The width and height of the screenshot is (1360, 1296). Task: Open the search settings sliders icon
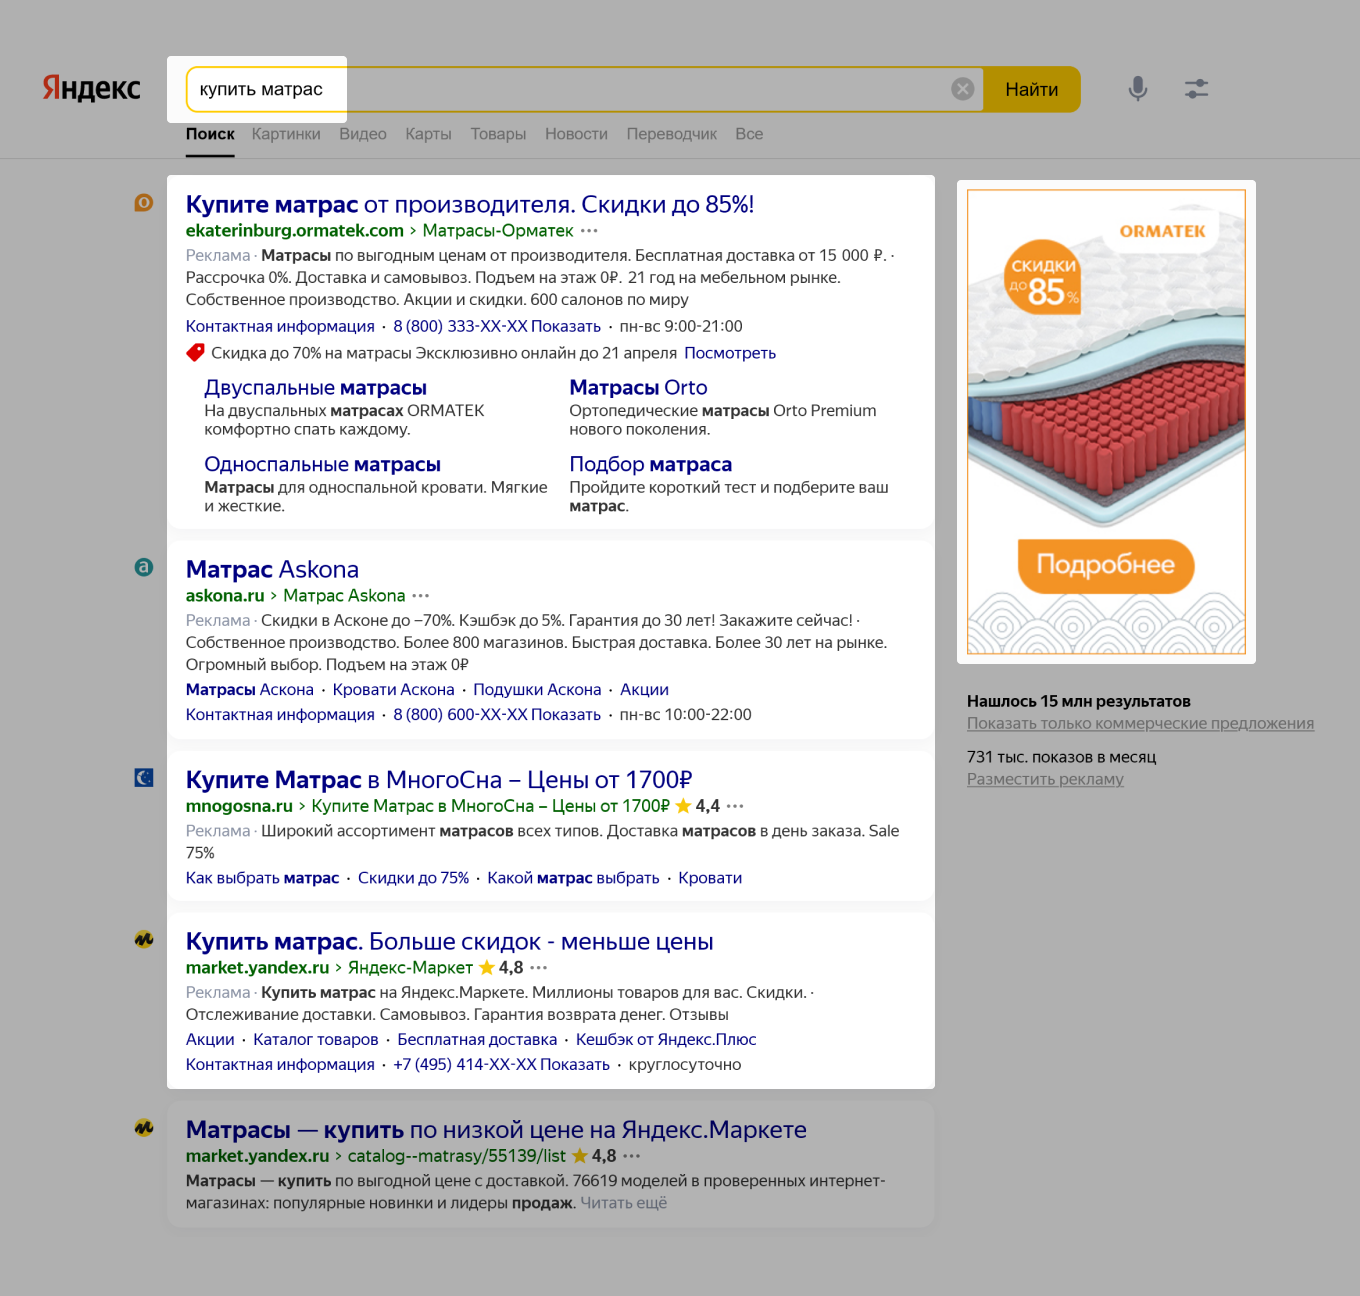pyautogui.click(x=1196, y=89)
